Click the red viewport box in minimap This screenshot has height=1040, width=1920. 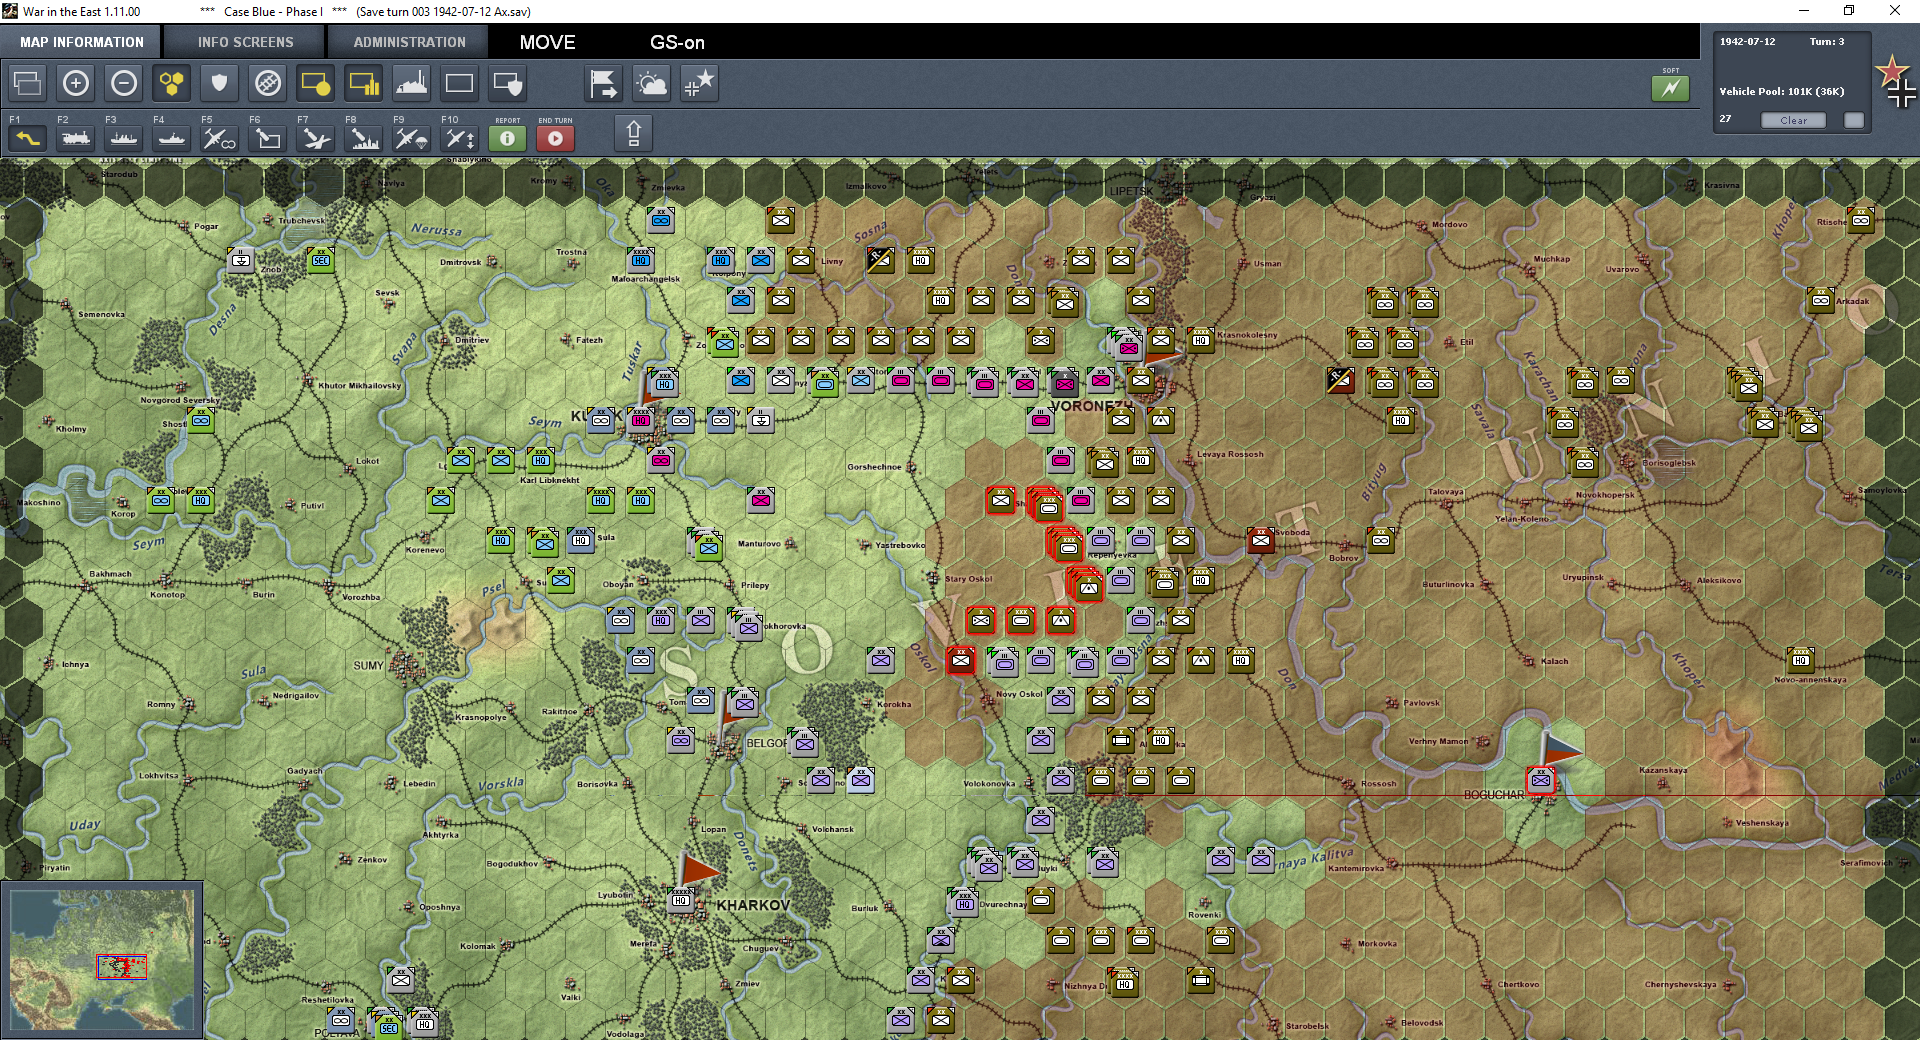click(x=122, y=967)
